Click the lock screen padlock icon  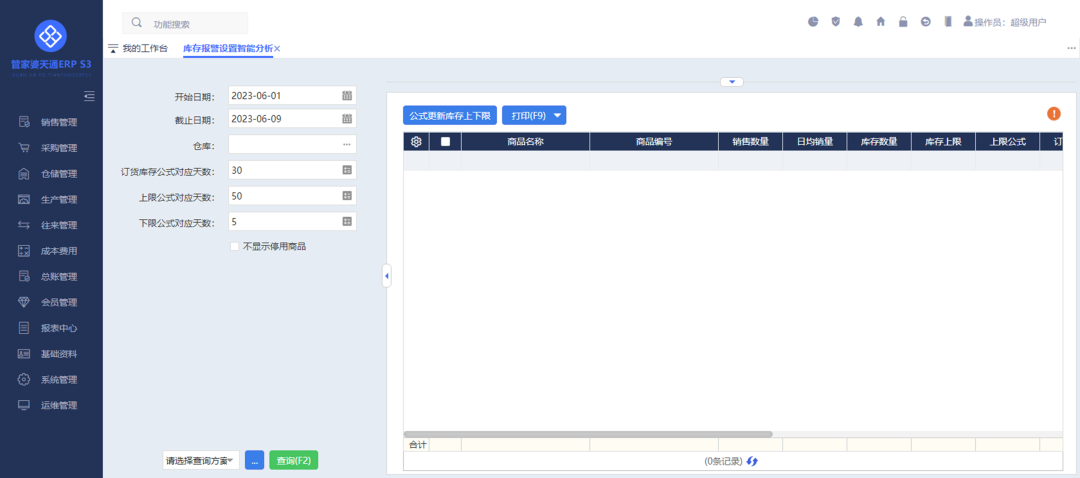903,21
